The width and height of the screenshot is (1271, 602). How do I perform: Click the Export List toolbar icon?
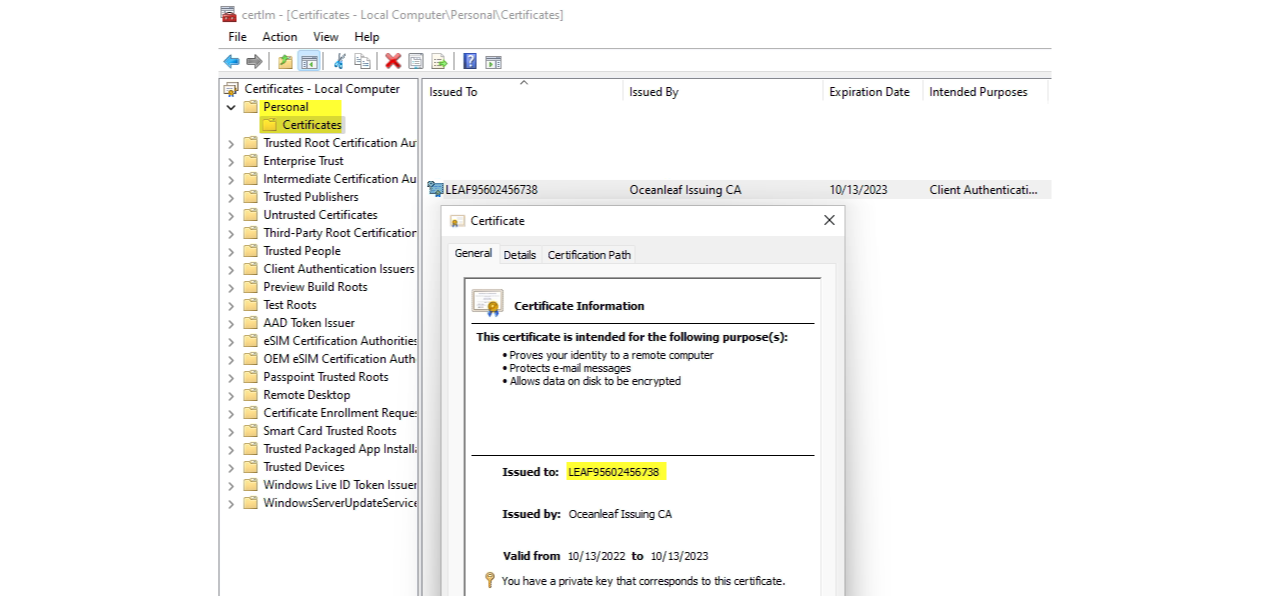439,61
